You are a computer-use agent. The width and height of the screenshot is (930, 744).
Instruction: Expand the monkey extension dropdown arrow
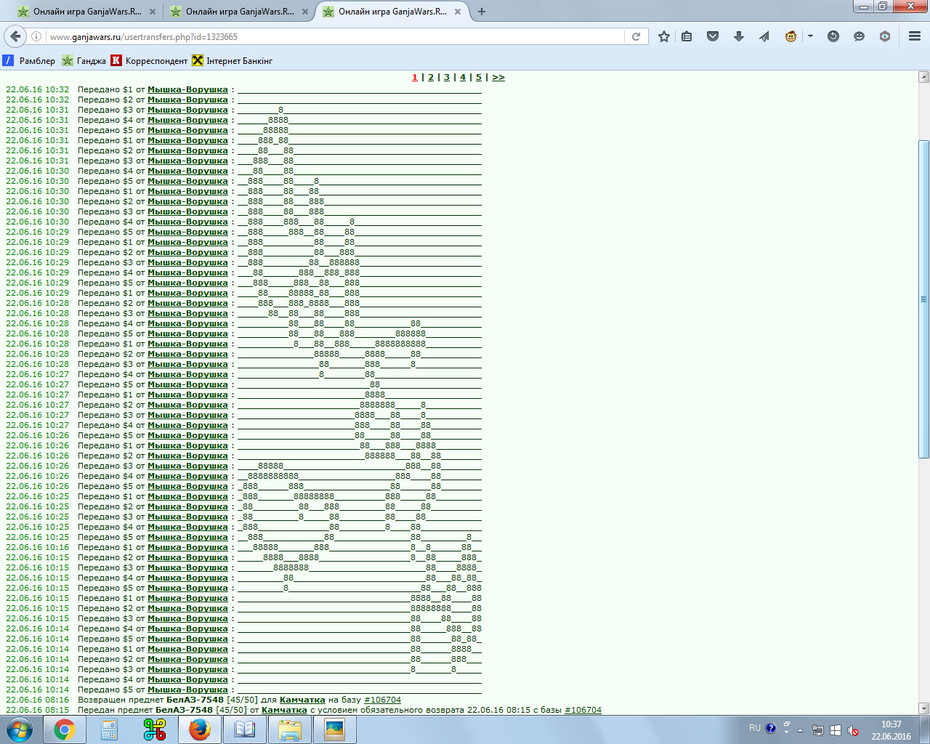point(810,37)
